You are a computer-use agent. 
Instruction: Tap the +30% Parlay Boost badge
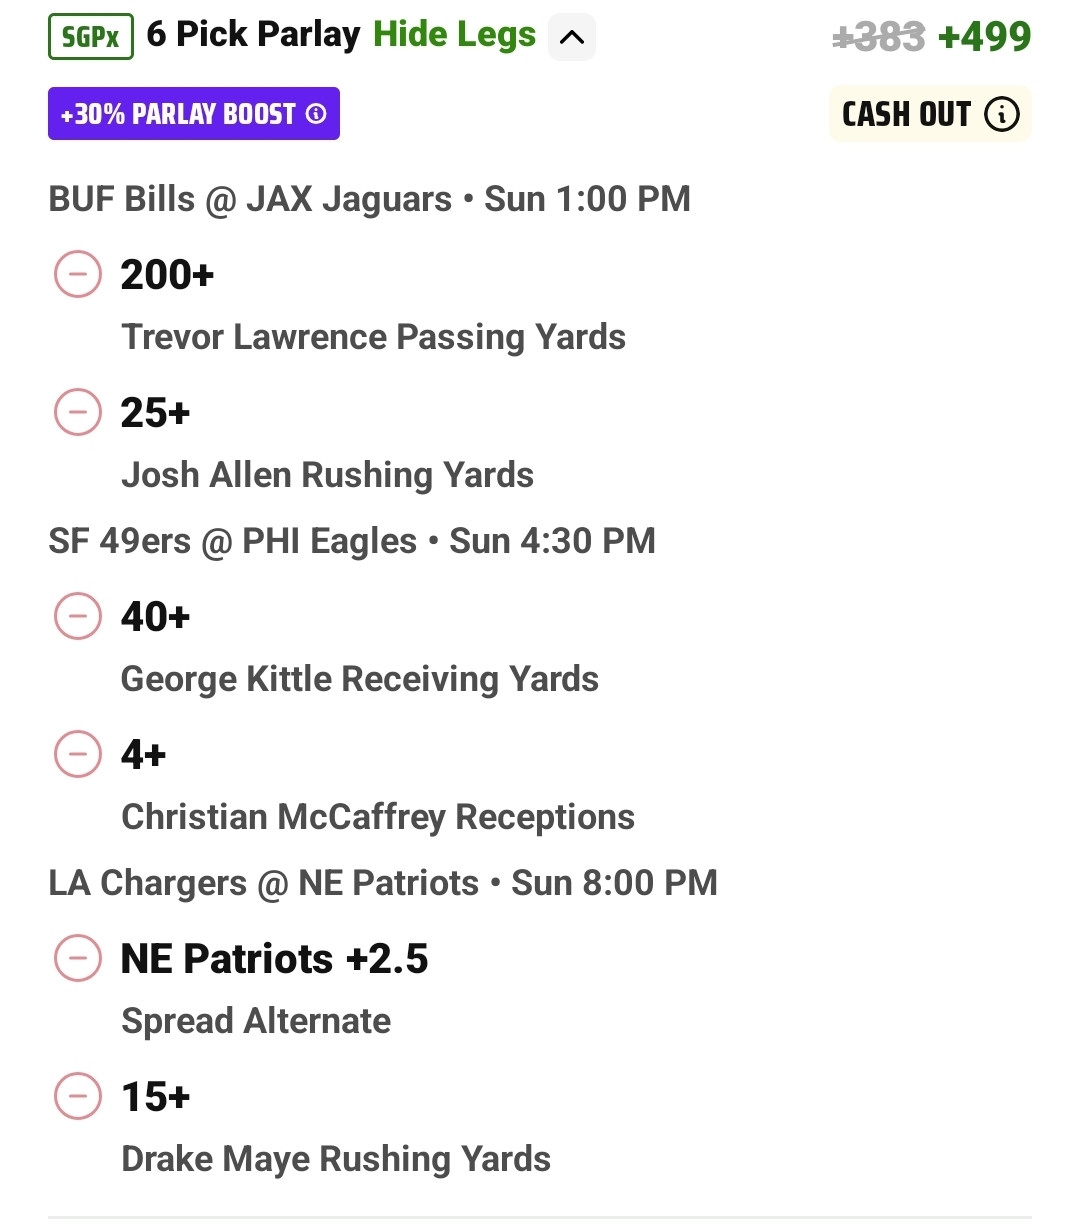coord(194,114)
